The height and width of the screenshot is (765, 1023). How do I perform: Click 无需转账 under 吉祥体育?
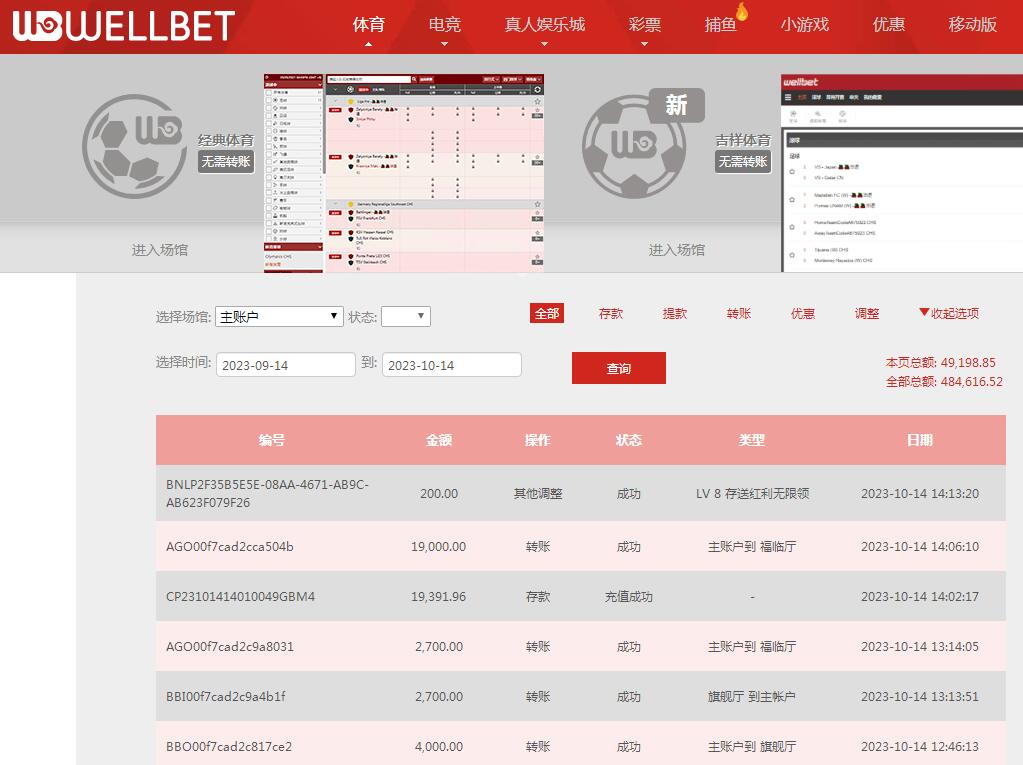click(742, 161)
